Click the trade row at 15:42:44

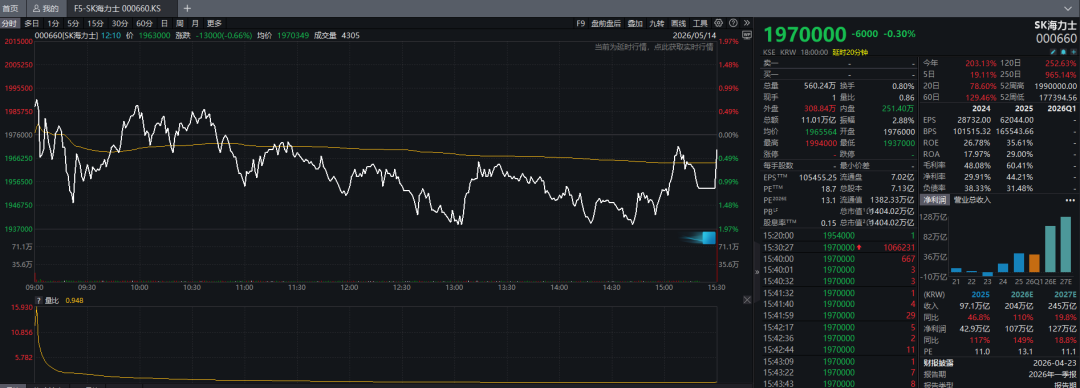point(840,349)
